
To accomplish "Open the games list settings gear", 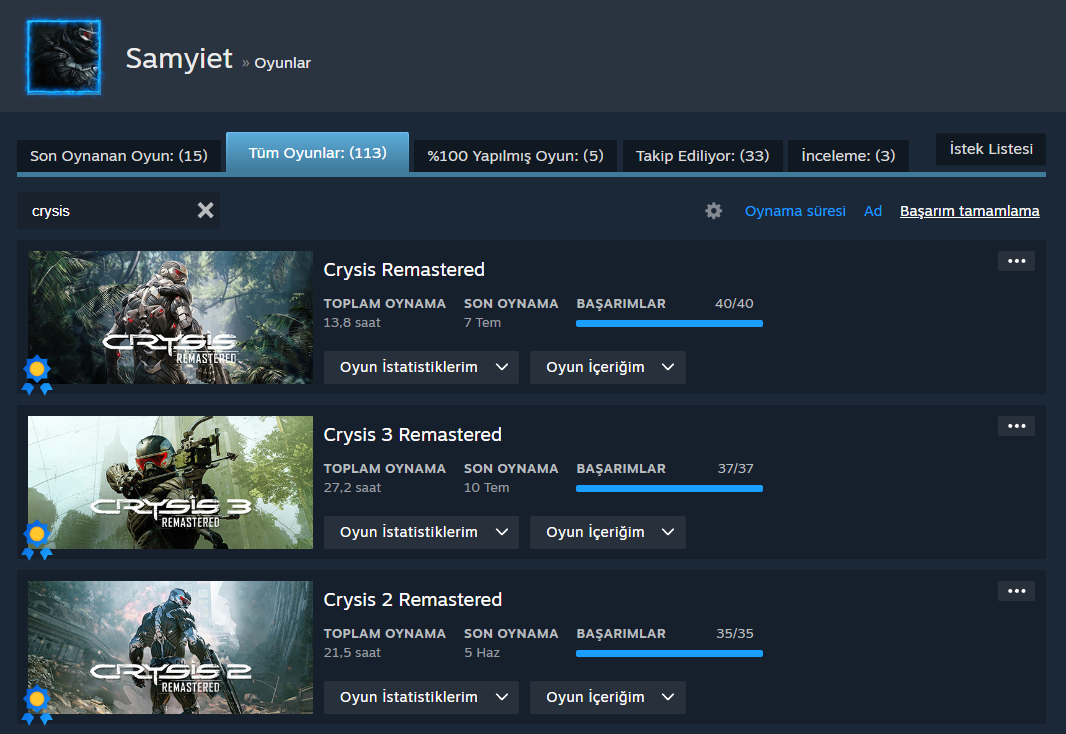I will 713,211.
